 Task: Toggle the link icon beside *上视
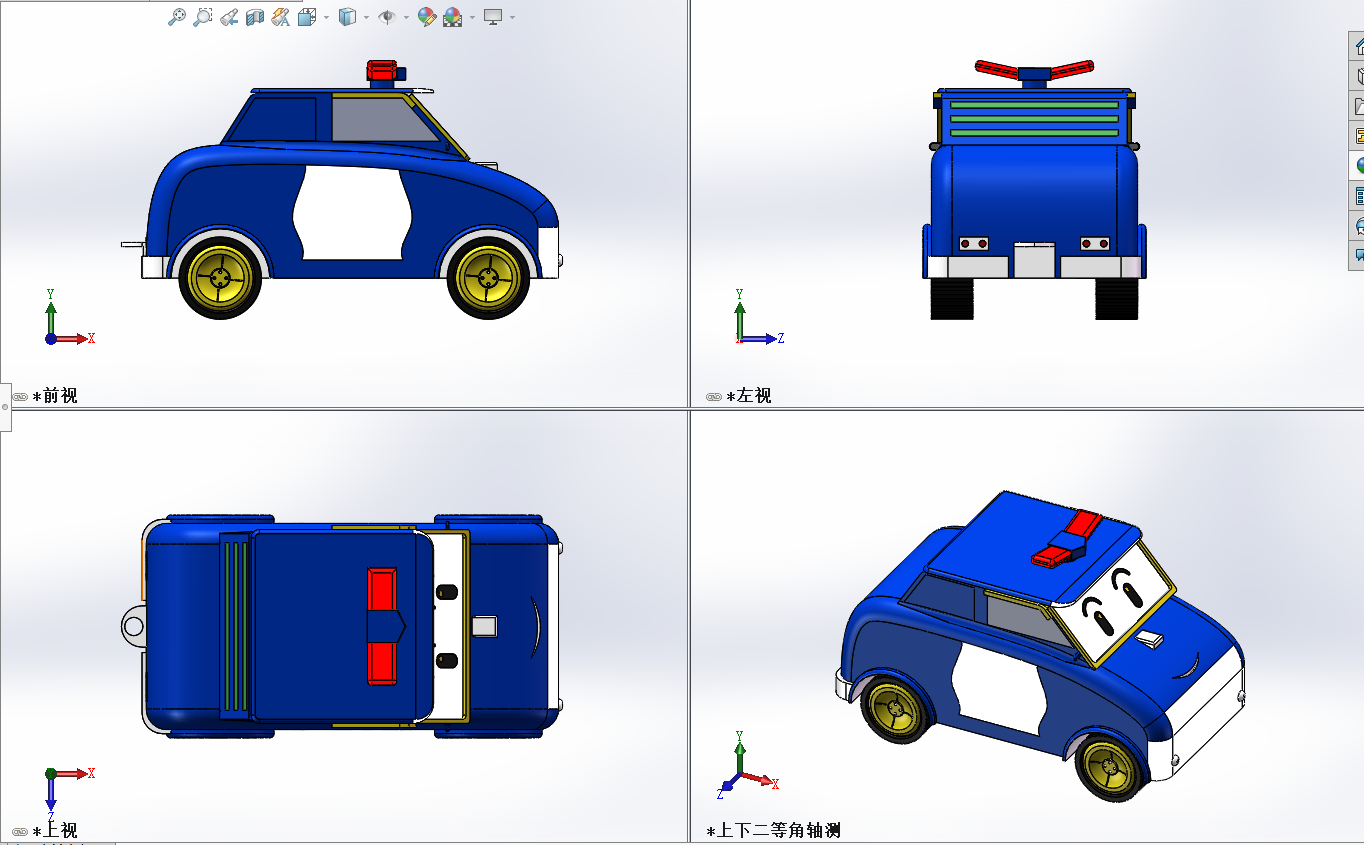[21, 832]
